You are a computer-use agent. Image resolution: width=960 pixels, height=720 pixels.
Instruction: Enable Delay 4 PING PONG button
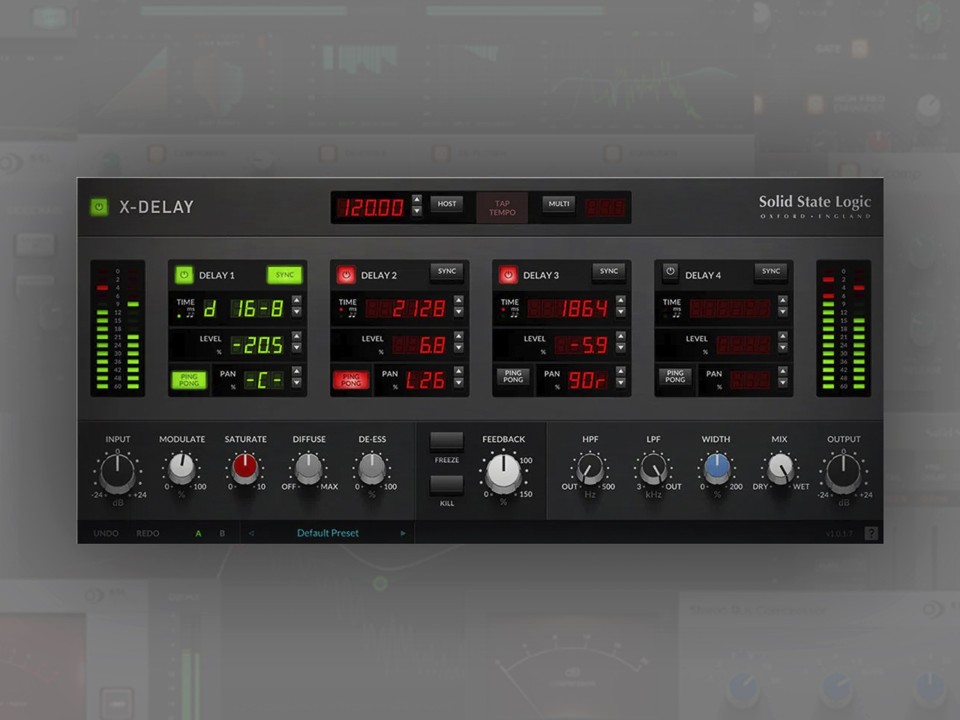point(675,377)
